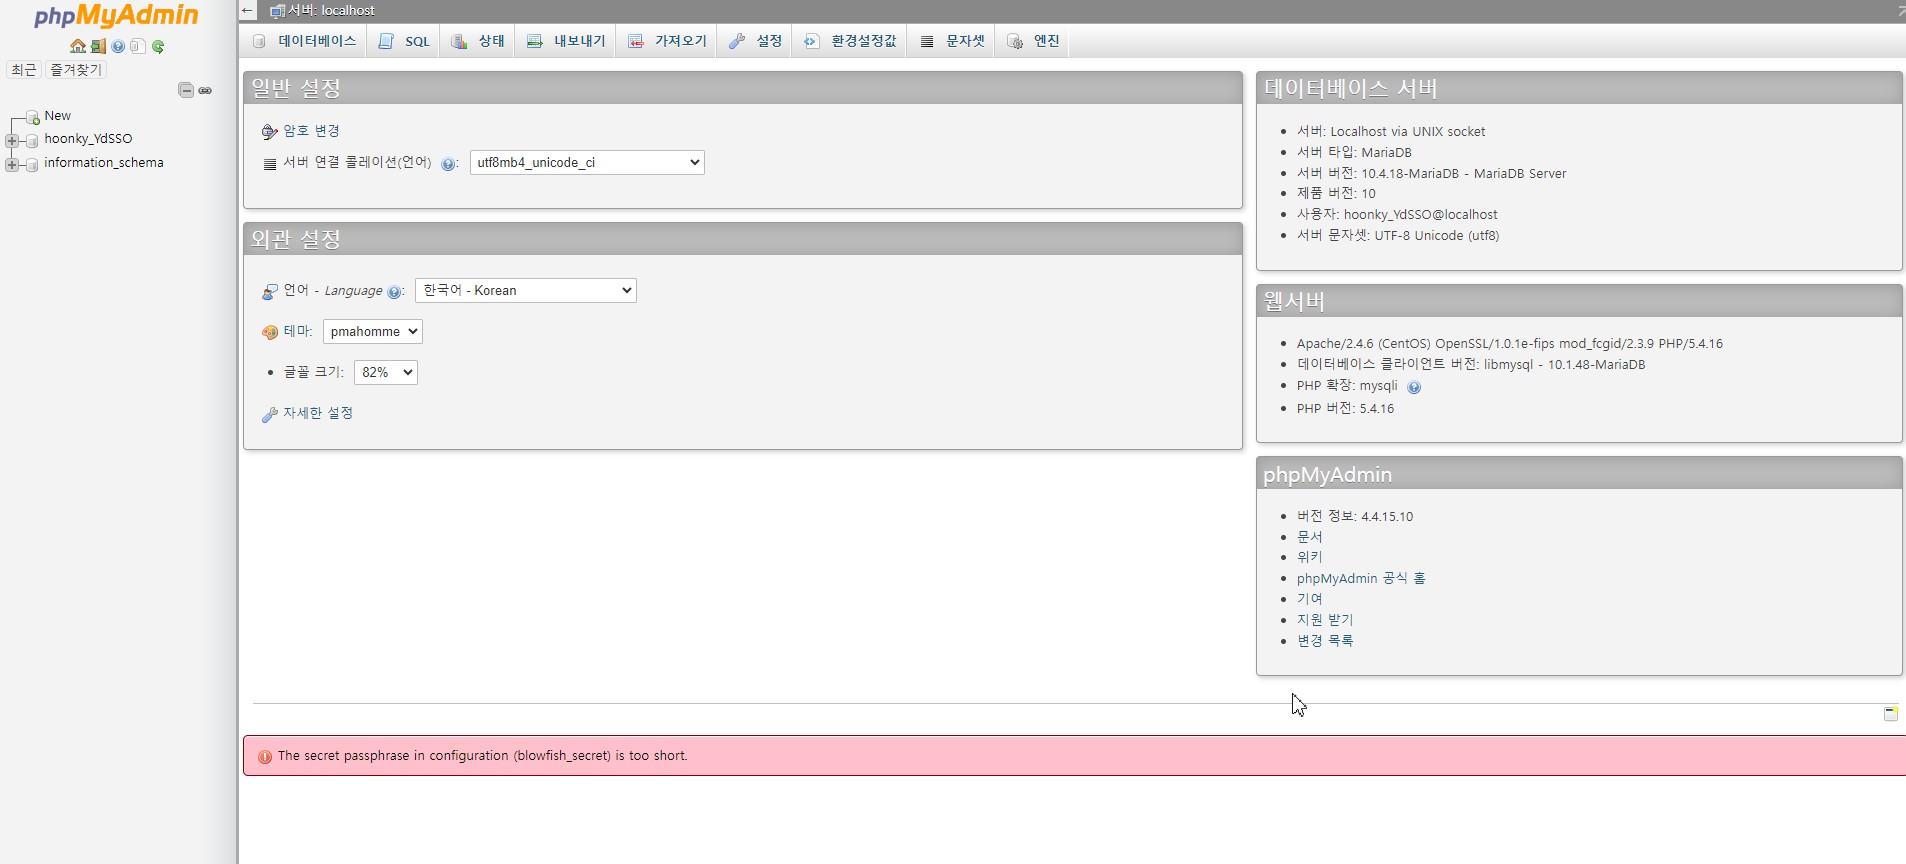Select New database entry in tree
This screenshot has width=1906, height=864.
57,116
